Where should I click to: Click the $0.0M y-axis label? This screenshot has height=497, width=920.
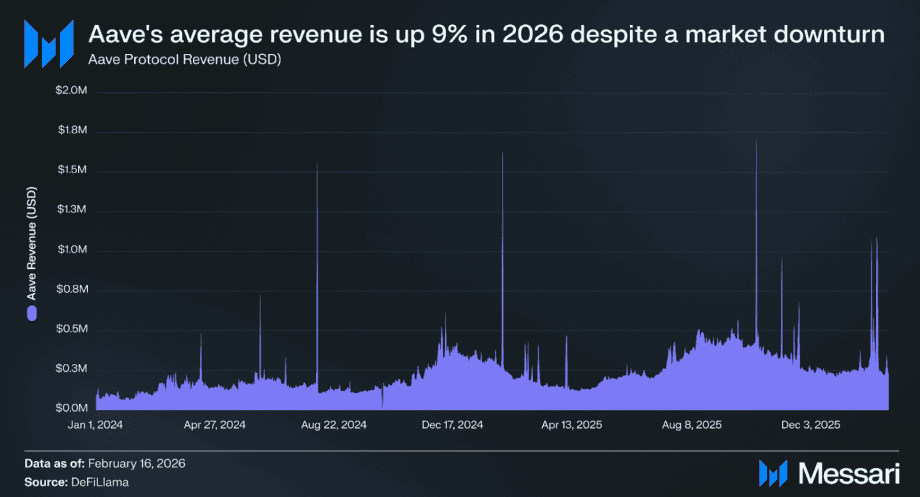tap(71, 408)
